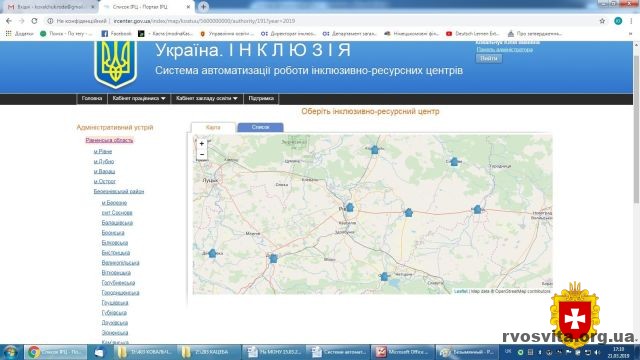
Task: Expand Кабінет працівника dropdown menu
Action: click(x=139, y=98)
